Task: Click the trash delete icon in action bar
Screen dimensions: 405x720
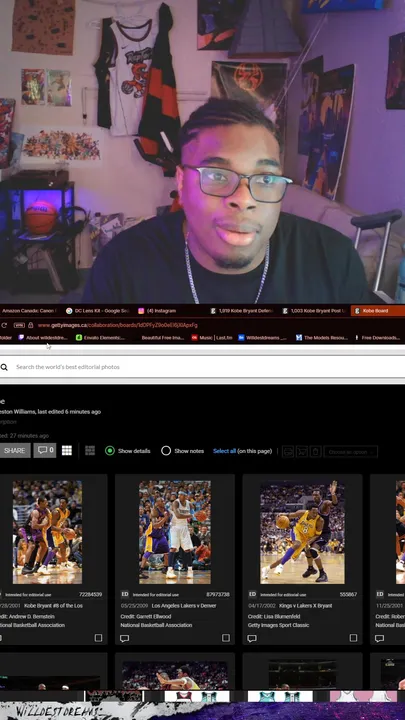Action: [315, 451]
